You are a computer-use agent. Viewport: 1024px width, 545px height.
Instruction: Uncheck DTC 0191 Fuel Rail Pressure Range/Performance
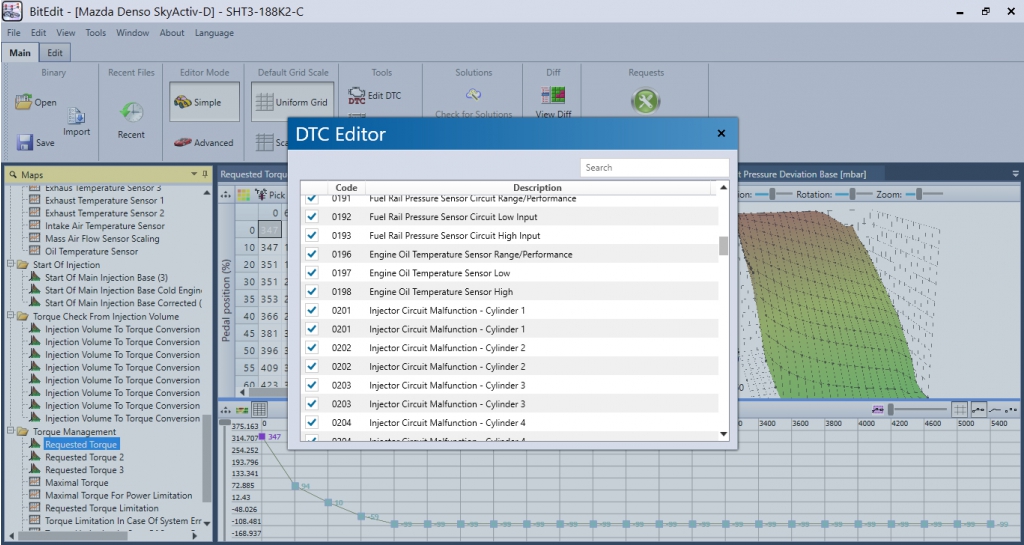pyautogui.click(x=312, y=198)
